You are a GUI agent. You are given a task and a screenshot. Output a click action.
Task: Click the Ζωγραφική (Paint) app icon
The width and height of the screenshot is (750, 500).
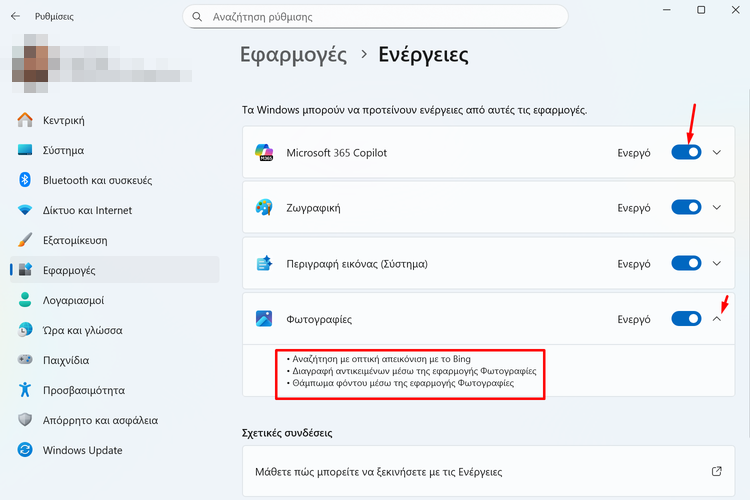(265, 208)
